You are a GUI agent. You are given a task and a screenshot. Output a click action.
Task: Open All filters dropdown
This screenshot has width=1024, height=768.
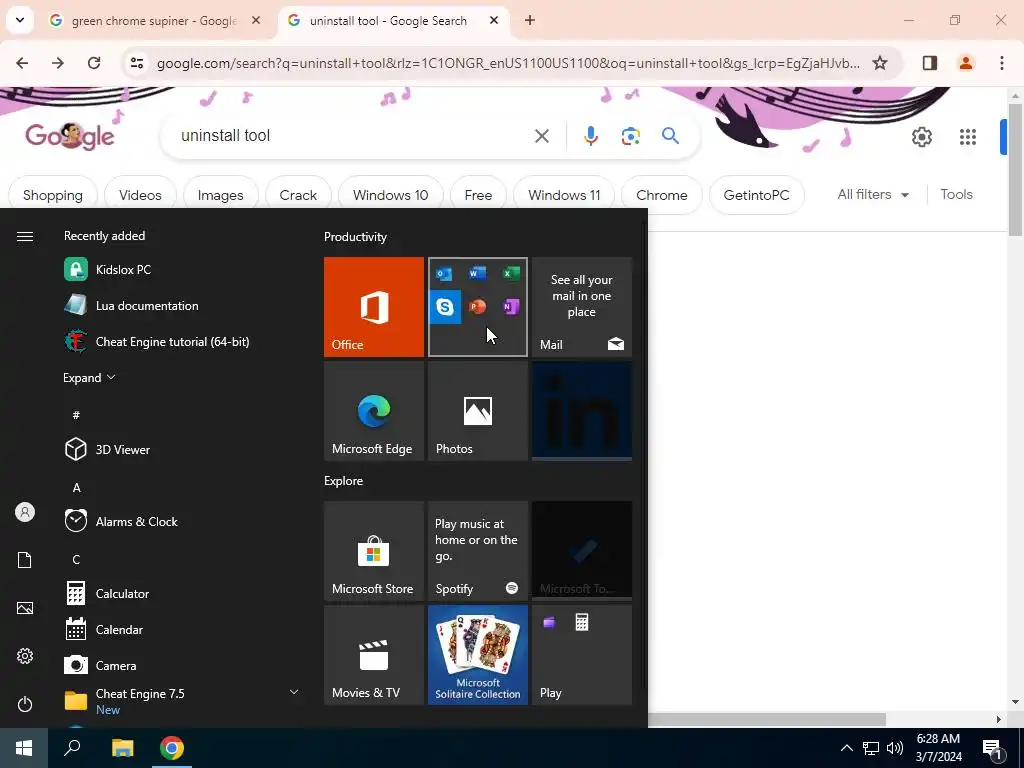click(873, 195)
